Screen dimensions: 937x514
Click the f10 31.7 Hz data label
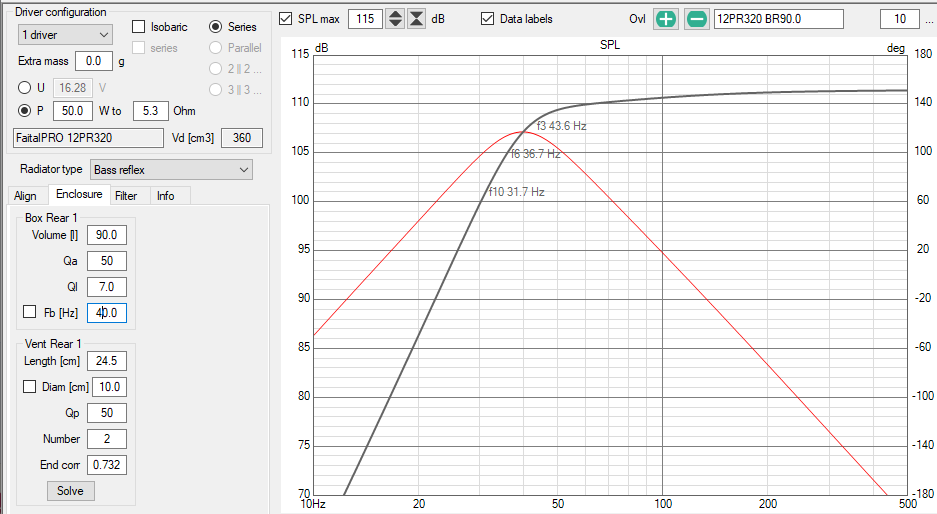pos(517,192)
